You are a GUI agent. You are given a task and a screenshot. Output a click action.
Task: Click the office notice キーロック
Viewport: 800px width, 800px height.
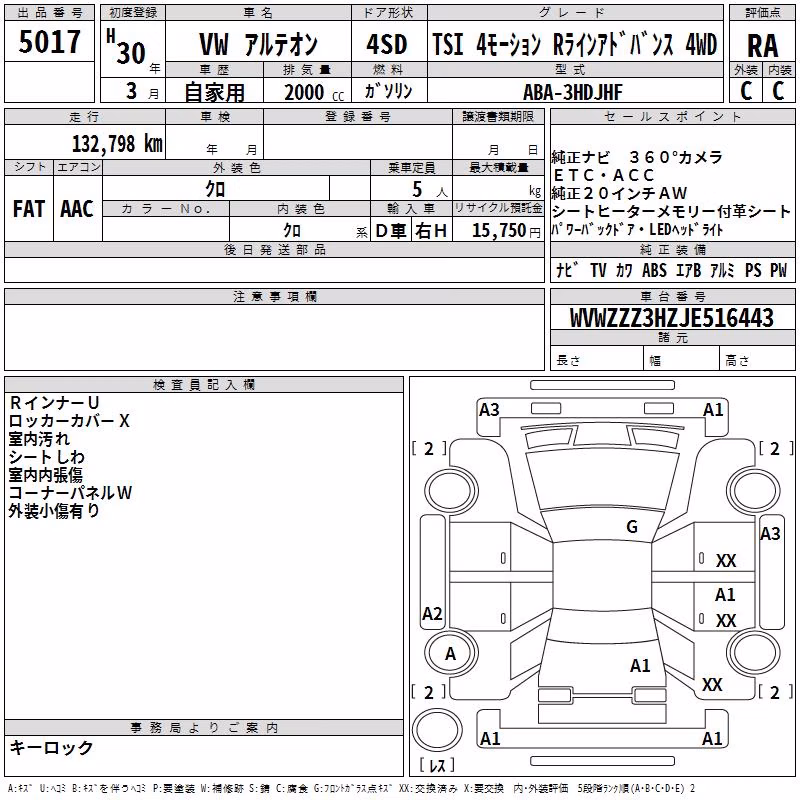point(51,747)
